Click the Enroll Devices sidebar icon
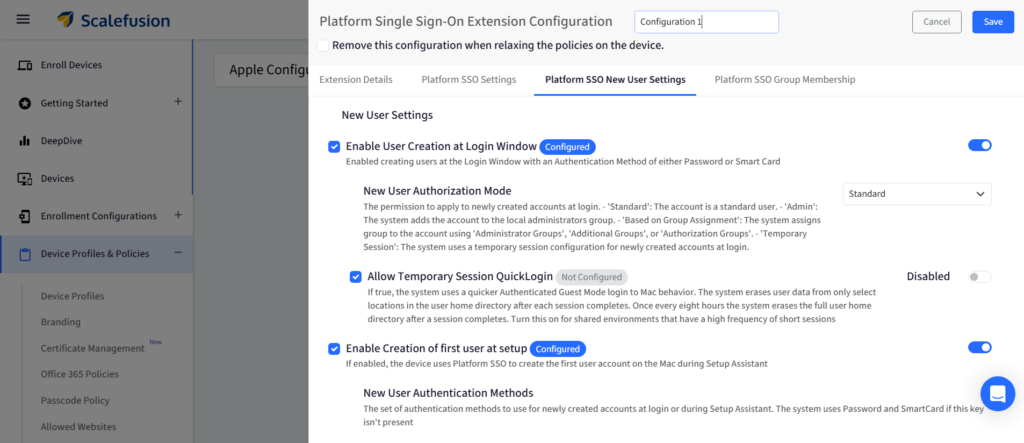This screenshot has width=1024, height=443. coord(25,65)
